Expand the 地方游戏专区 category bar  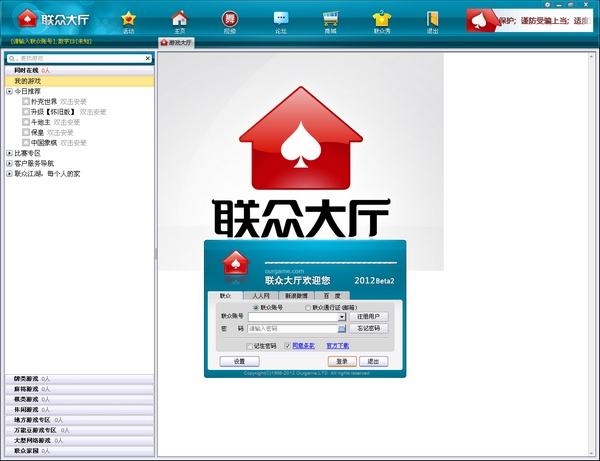80,420
